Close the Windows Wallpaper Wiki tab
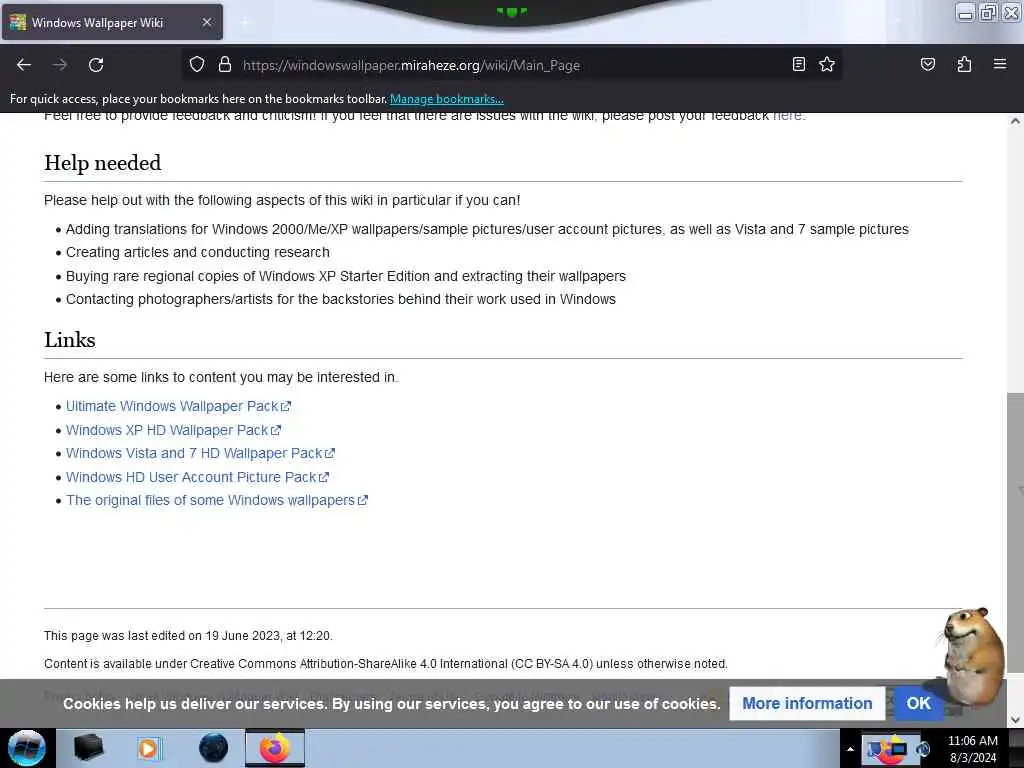This screenshot has height=768, width=1024. (207, 22)
